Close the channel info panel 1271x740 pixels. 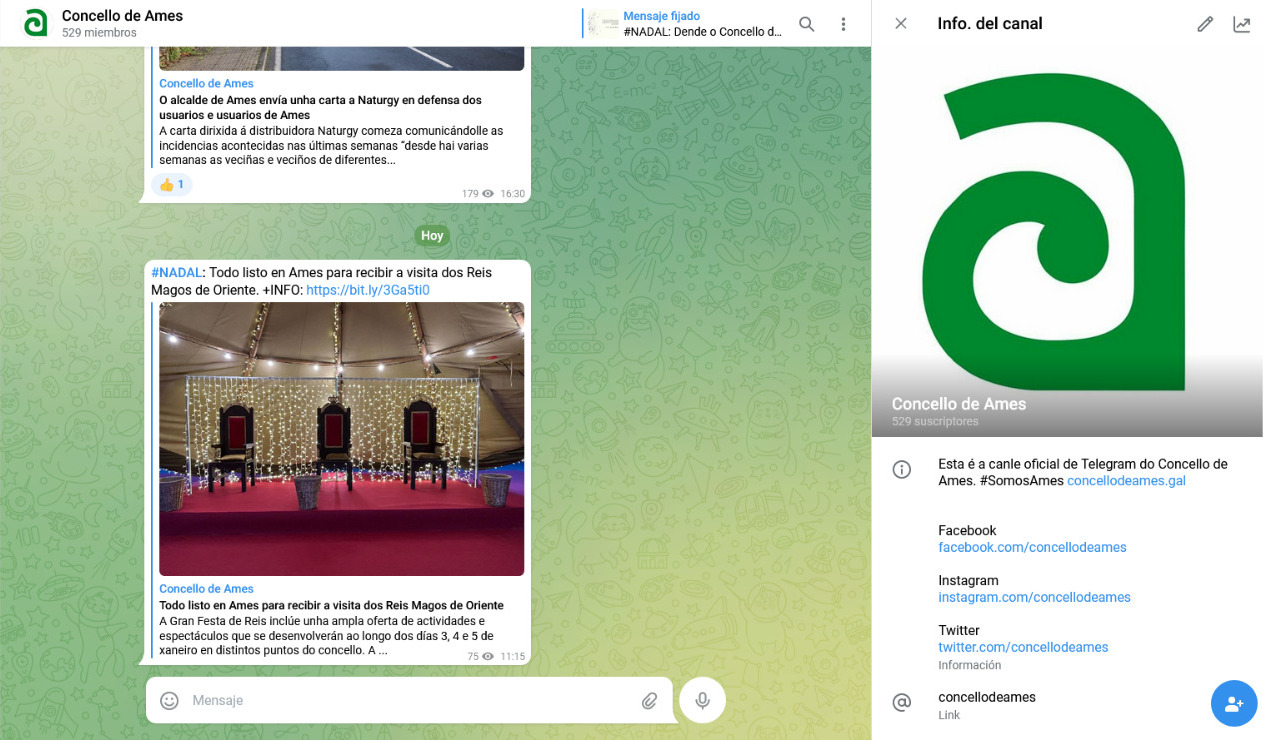pyautogui.click(x=901, y=24)
